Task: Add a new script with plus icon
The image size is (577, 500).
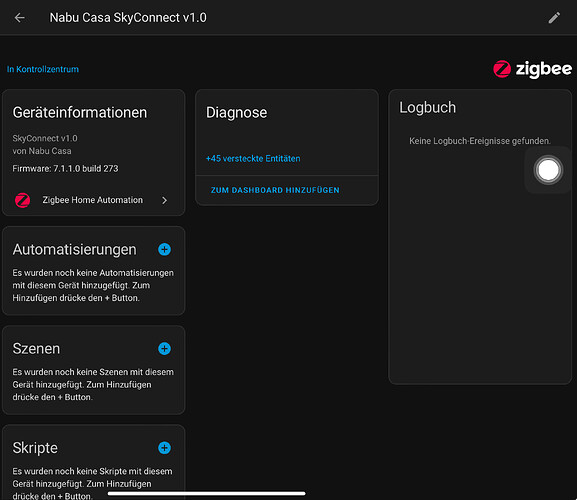Action: click(164, 448)
